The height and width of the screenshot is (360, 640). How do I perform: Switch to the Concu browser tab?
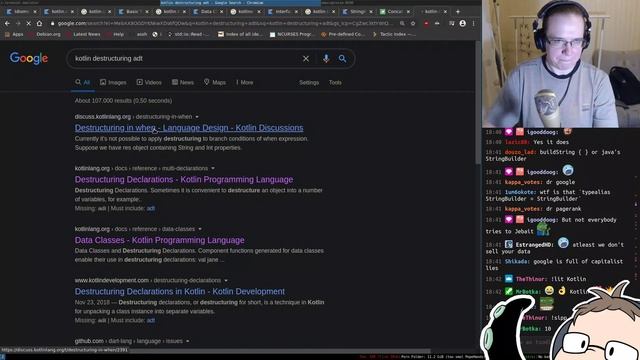394,12
